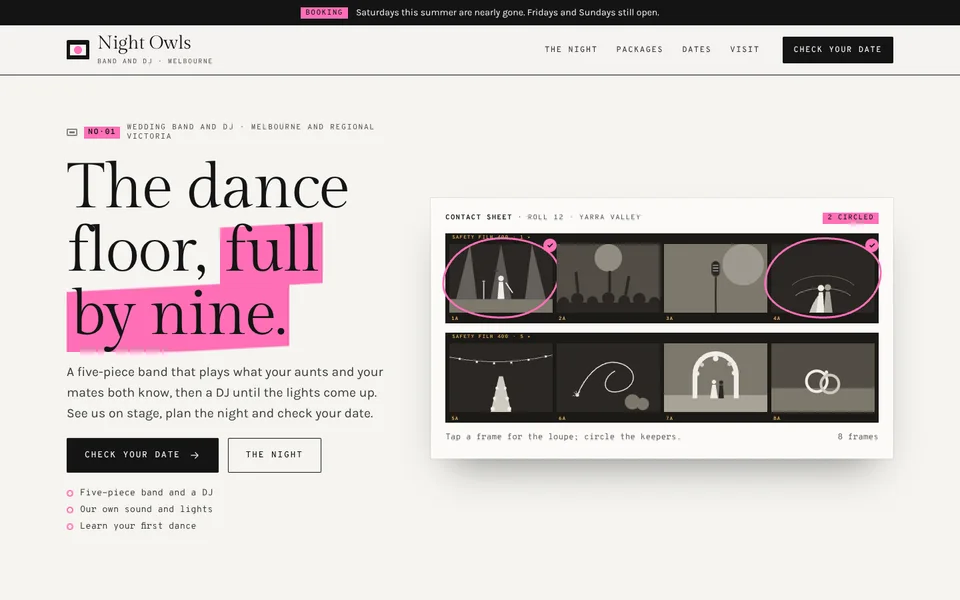Open The Night menu item

pos(571,50)
